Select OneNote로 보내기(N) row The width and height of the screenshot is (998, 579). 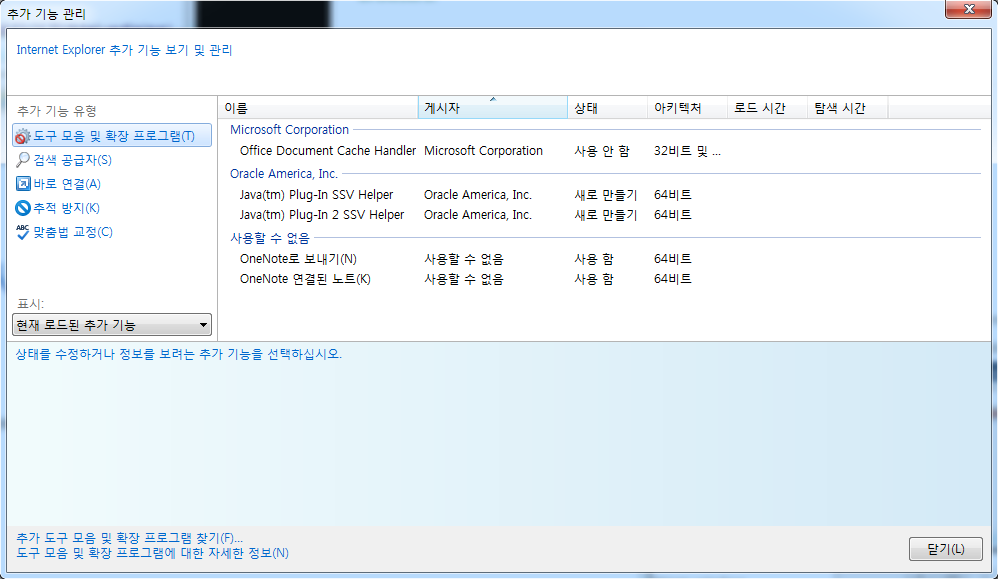pyautogui.click(x=603, y=259)
